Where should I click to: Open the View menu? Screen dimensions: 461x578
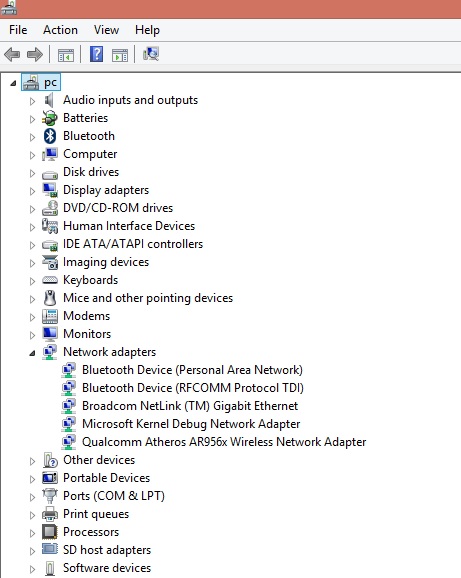tap(106, 30)
